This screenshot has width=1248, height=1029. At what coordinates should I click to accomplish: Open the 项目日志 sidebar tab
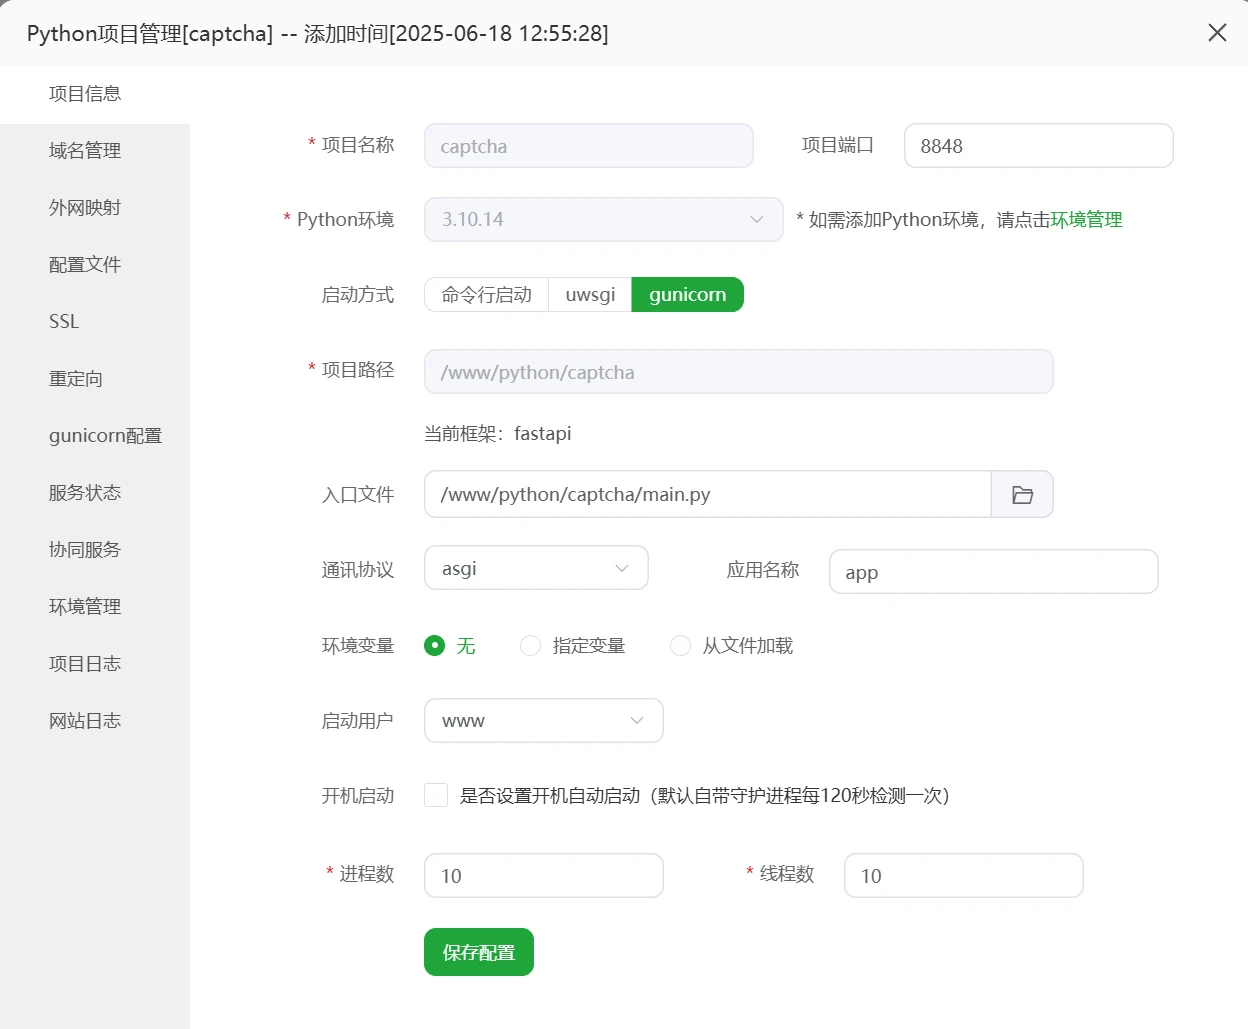[85, 664]
